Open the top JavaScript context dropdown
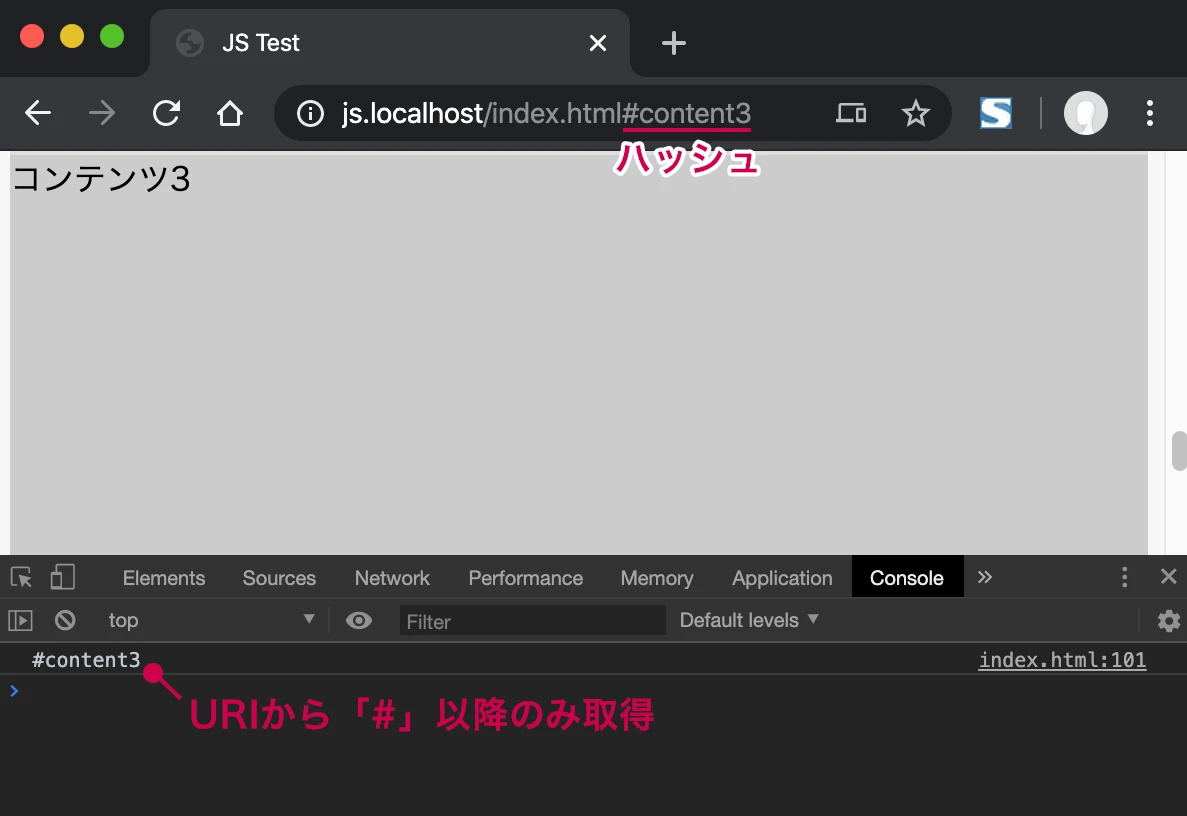Screen dimensions: 1187x816 pyautogui.click(x=210, y=621)
